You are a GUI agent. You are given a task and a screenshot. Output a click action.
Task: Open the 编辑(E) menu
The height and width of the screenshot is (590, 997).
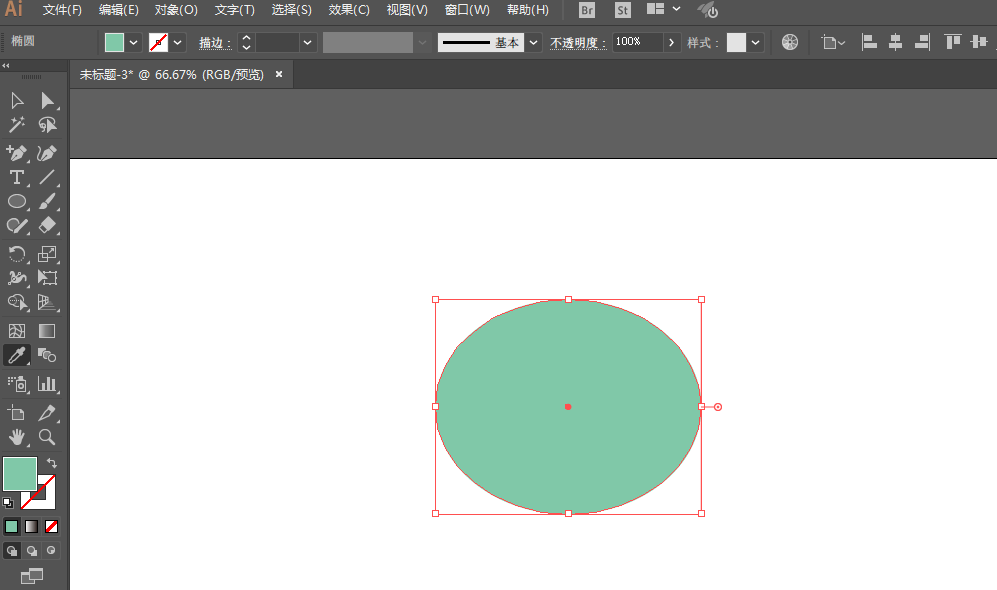[x=118, y=10]
